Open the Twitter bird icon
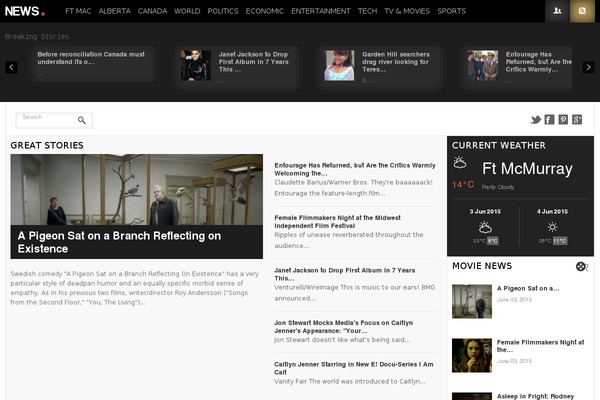600x400 pixels. pos(535,120)
